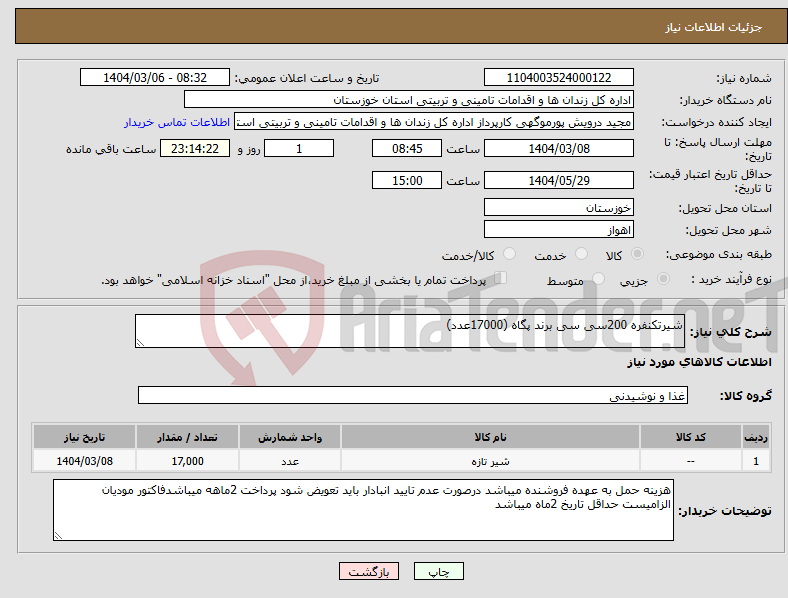The height and width of the screenshot is (598, 788).
Task: Click the اطلاعات کالاهای مورد نیاز heading
Action: point(699,362)
